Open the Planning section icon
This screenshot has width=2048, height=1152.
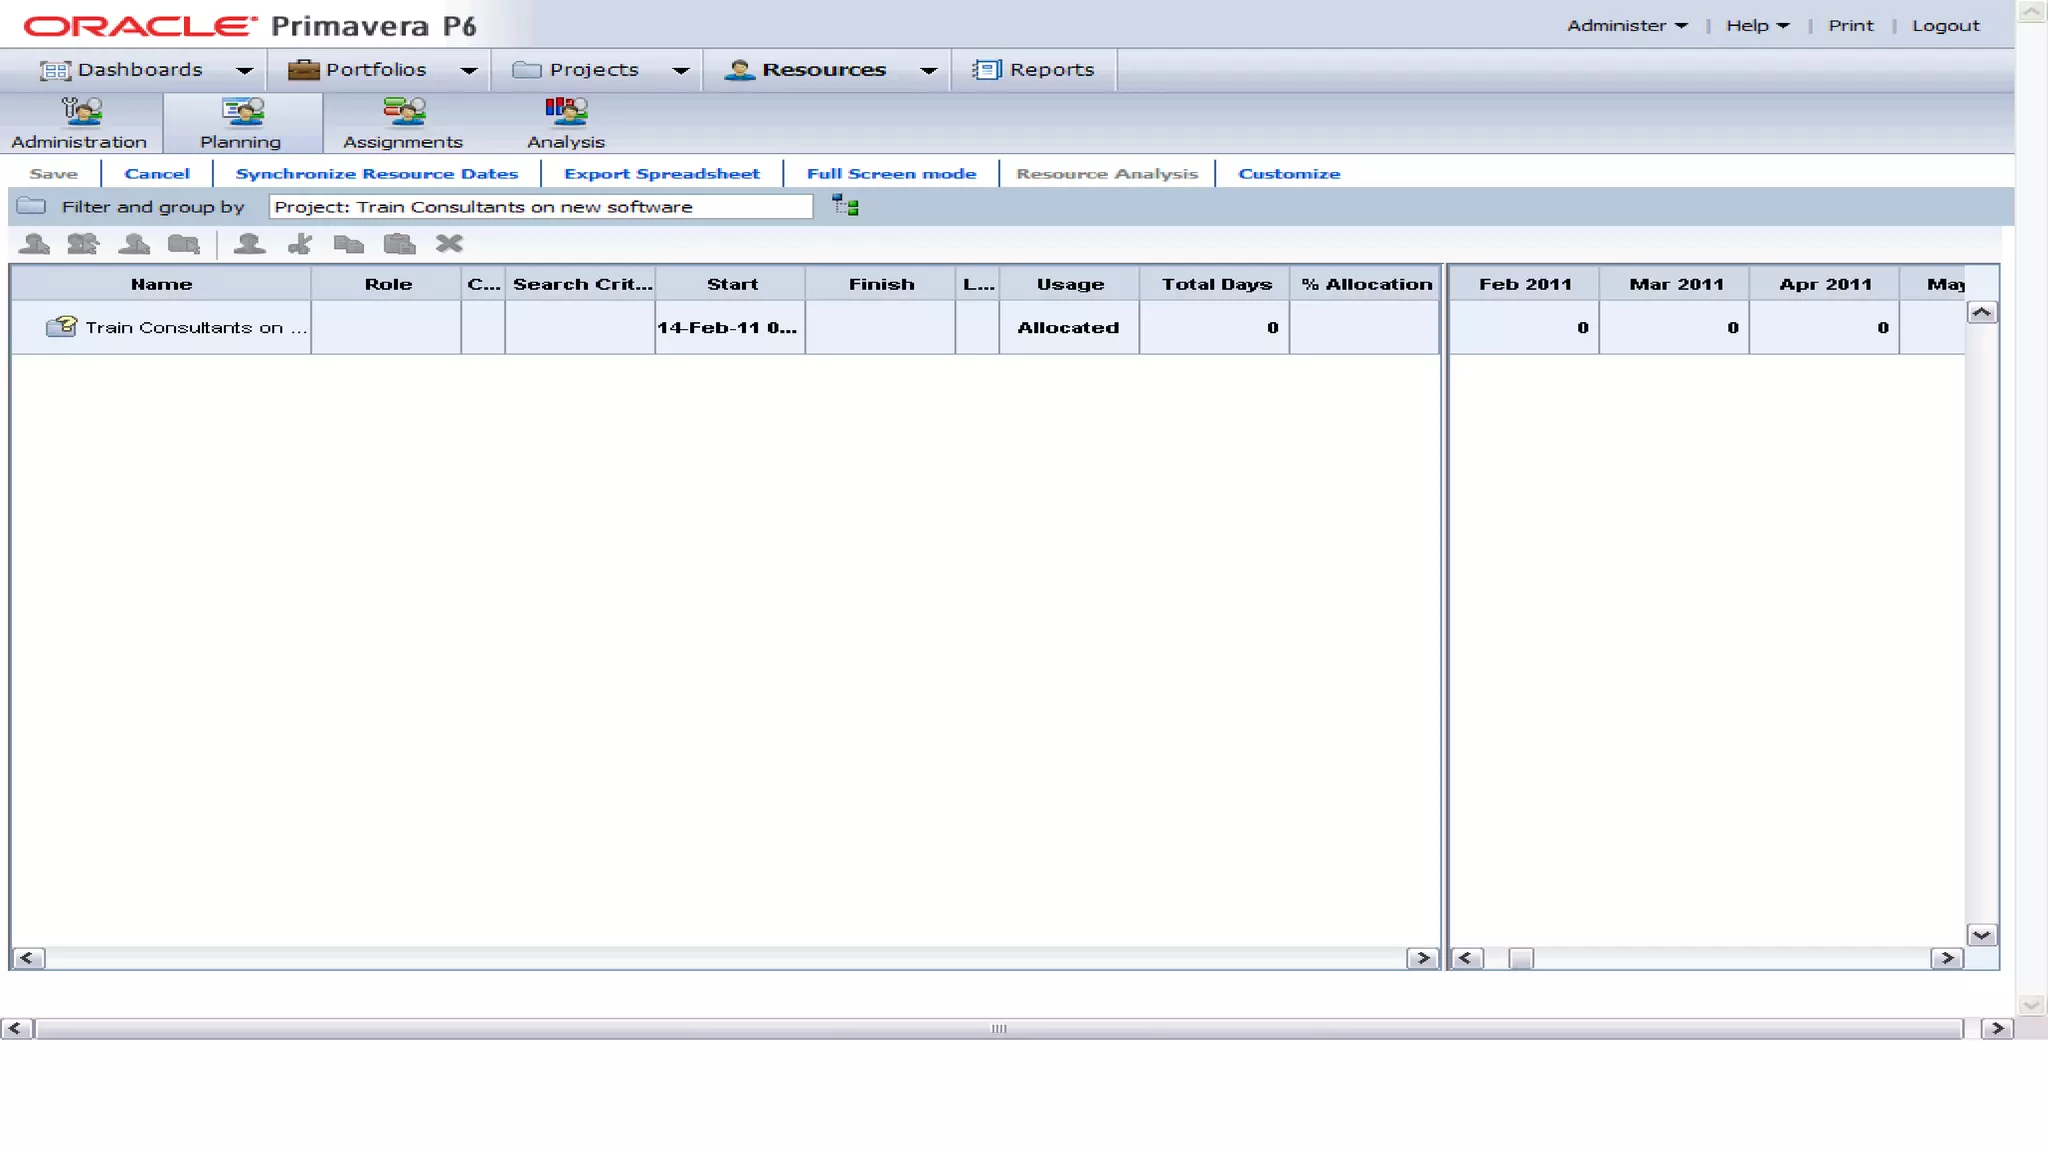[243, 110]
